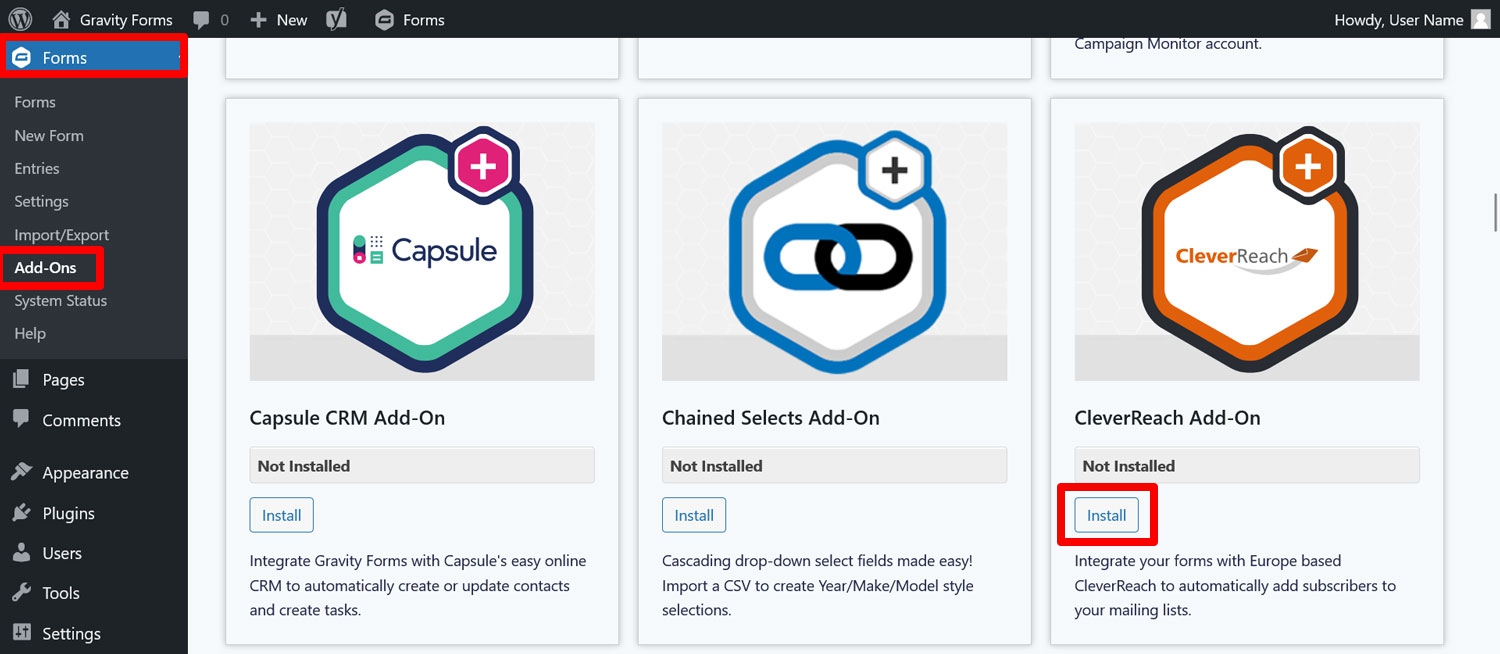Open the WordPress Settings sidebar menu
Image resolution: width=1500 pixels, height=654 pixels.
click(71, 633)
